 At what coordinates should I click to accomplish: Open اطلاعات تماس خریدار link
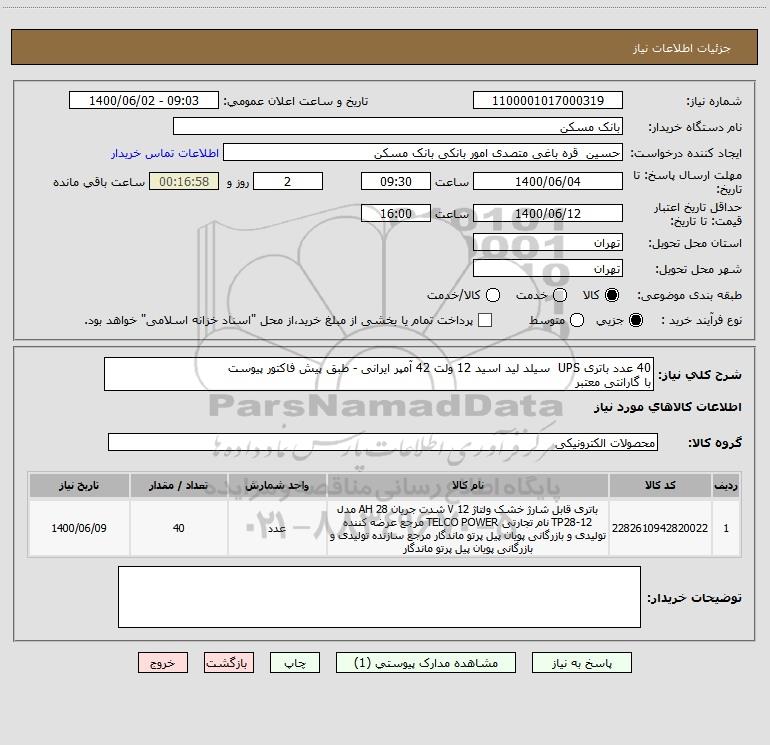[x=165, y=153]
